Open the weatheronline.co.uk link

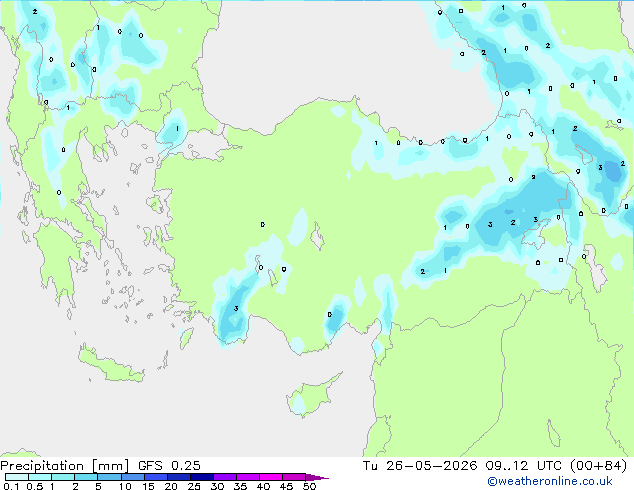click(x=550, y=481)
